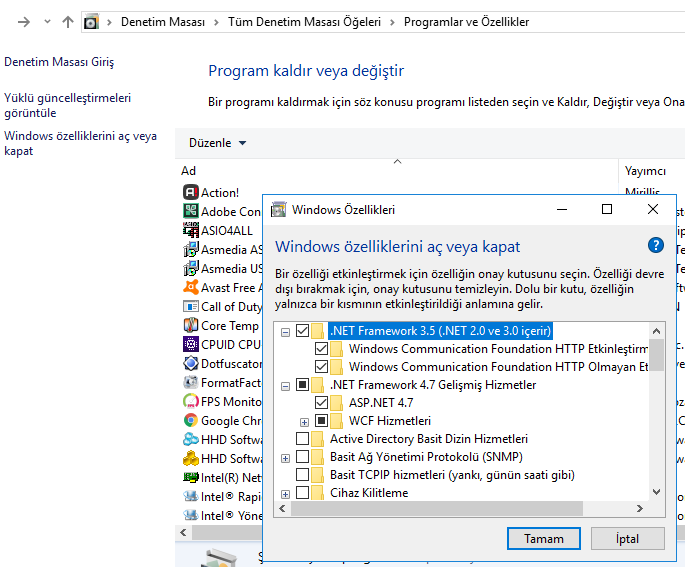Click the Asmedia US program icon
Screen dimensions: 685x567
click(x=190, y=268)
